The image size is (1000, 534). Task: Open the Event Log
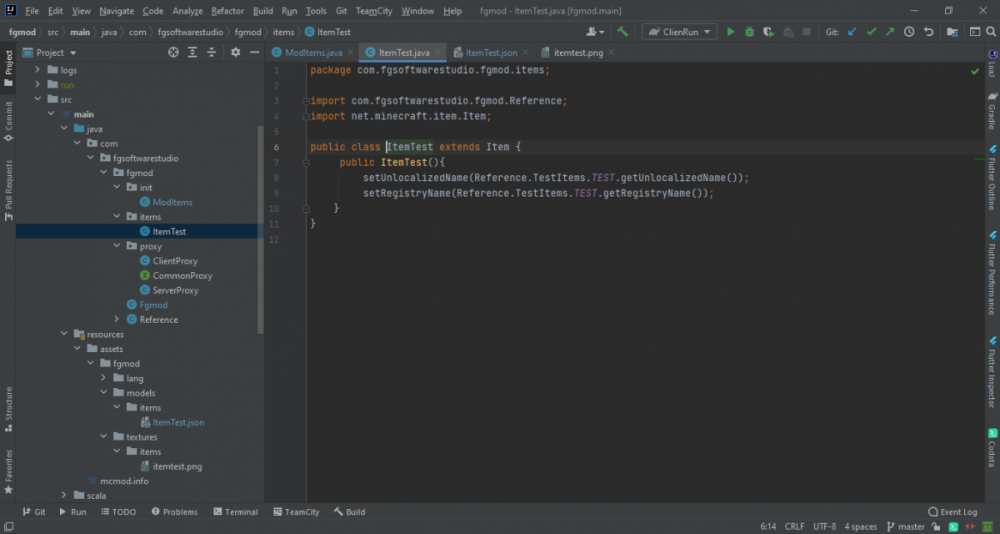(952, 512)
